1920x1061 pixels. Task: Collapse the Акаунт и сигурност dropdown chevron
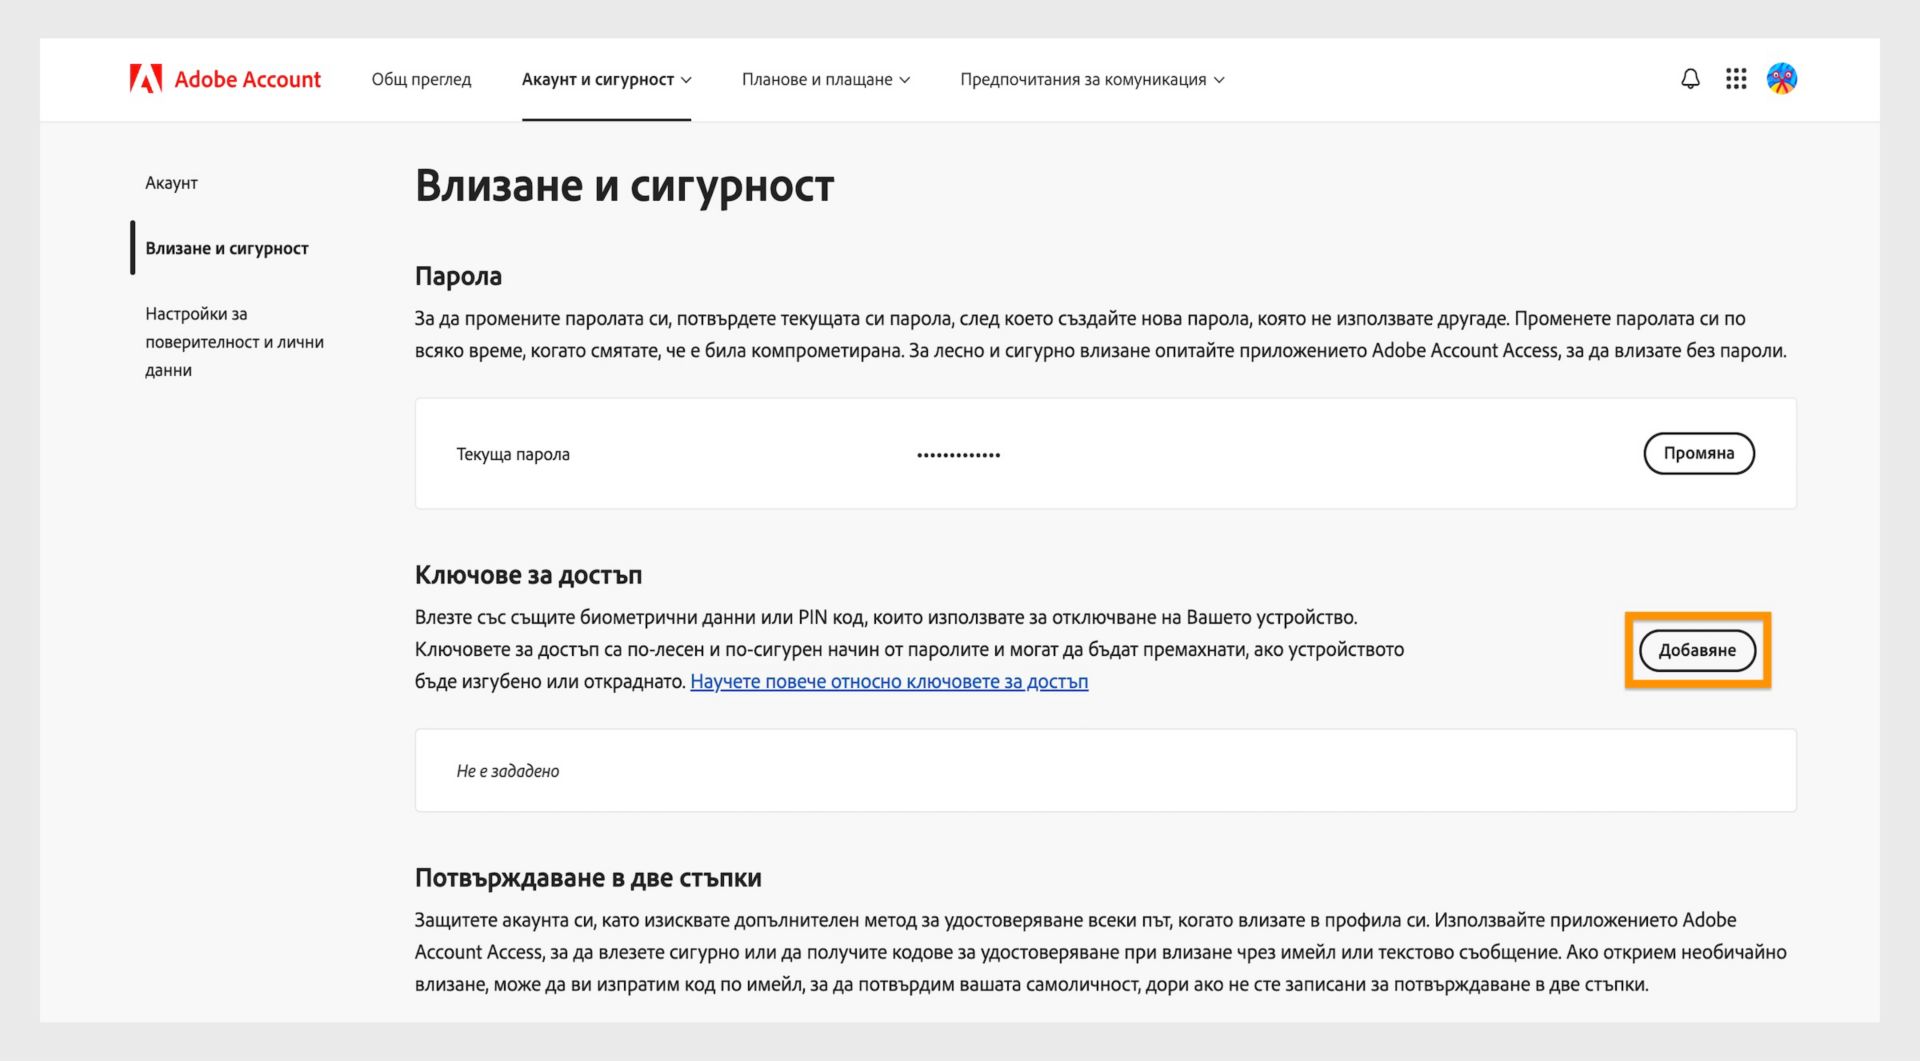pos(686,80)
